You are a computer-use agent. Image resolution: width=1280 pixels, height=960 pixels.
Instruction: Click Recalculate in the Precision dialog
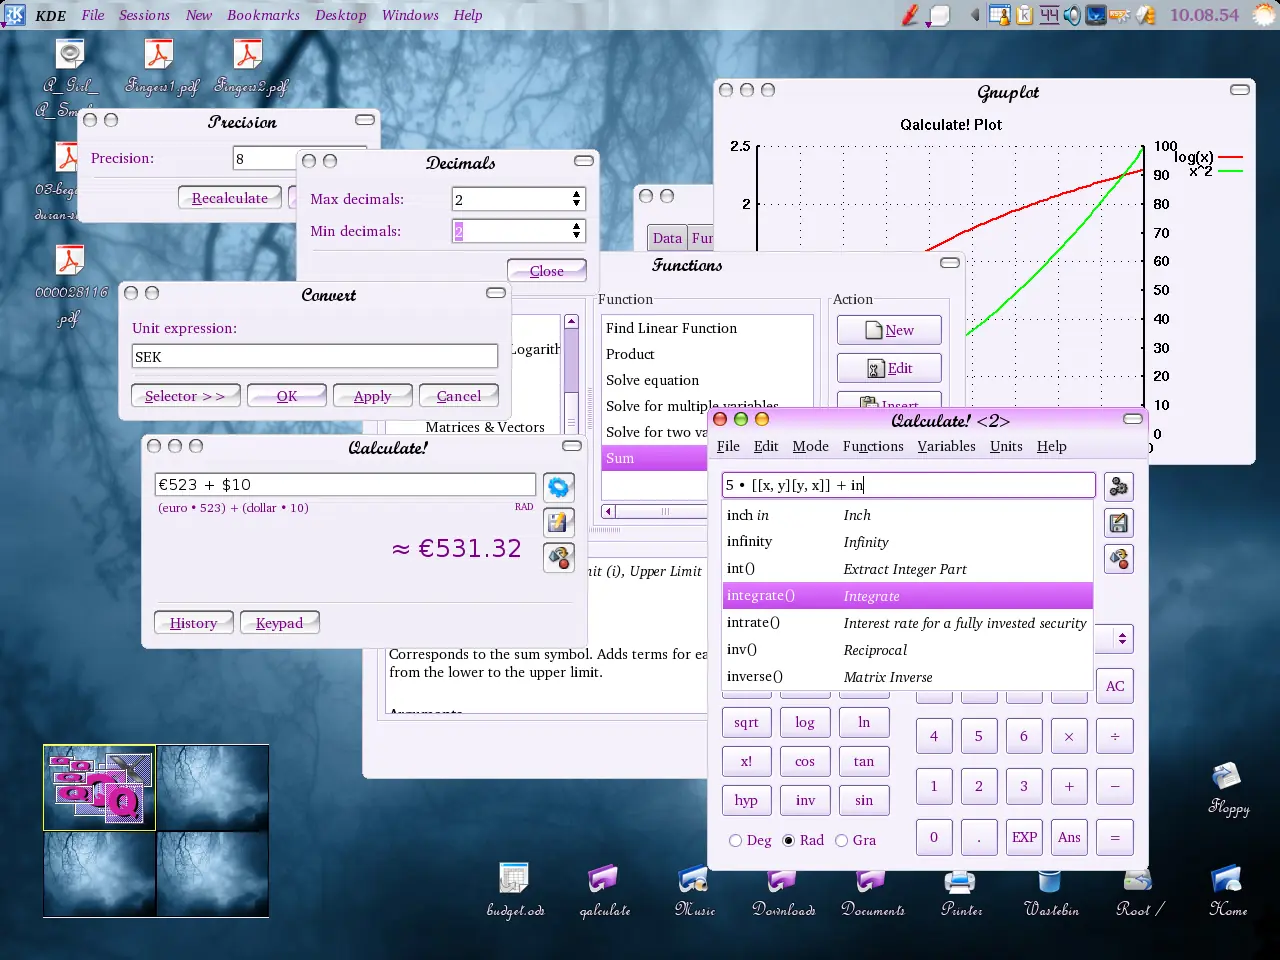pos(230,198)
